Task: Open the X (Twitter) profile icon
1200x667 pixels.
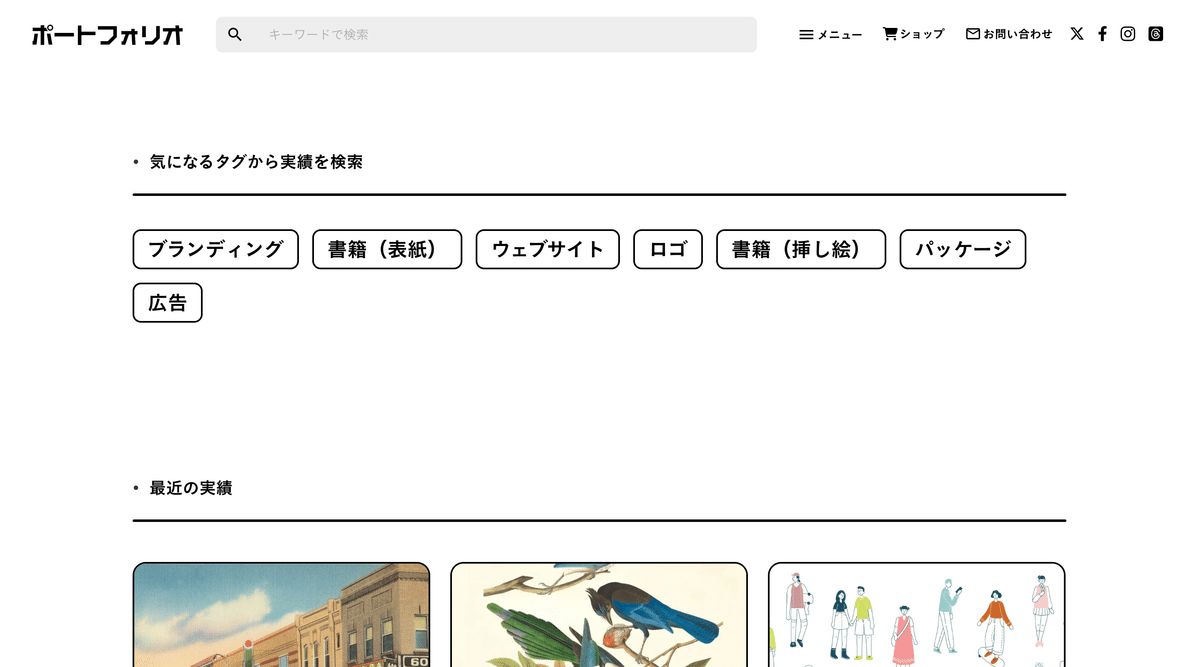Action: coord(1077,34)
